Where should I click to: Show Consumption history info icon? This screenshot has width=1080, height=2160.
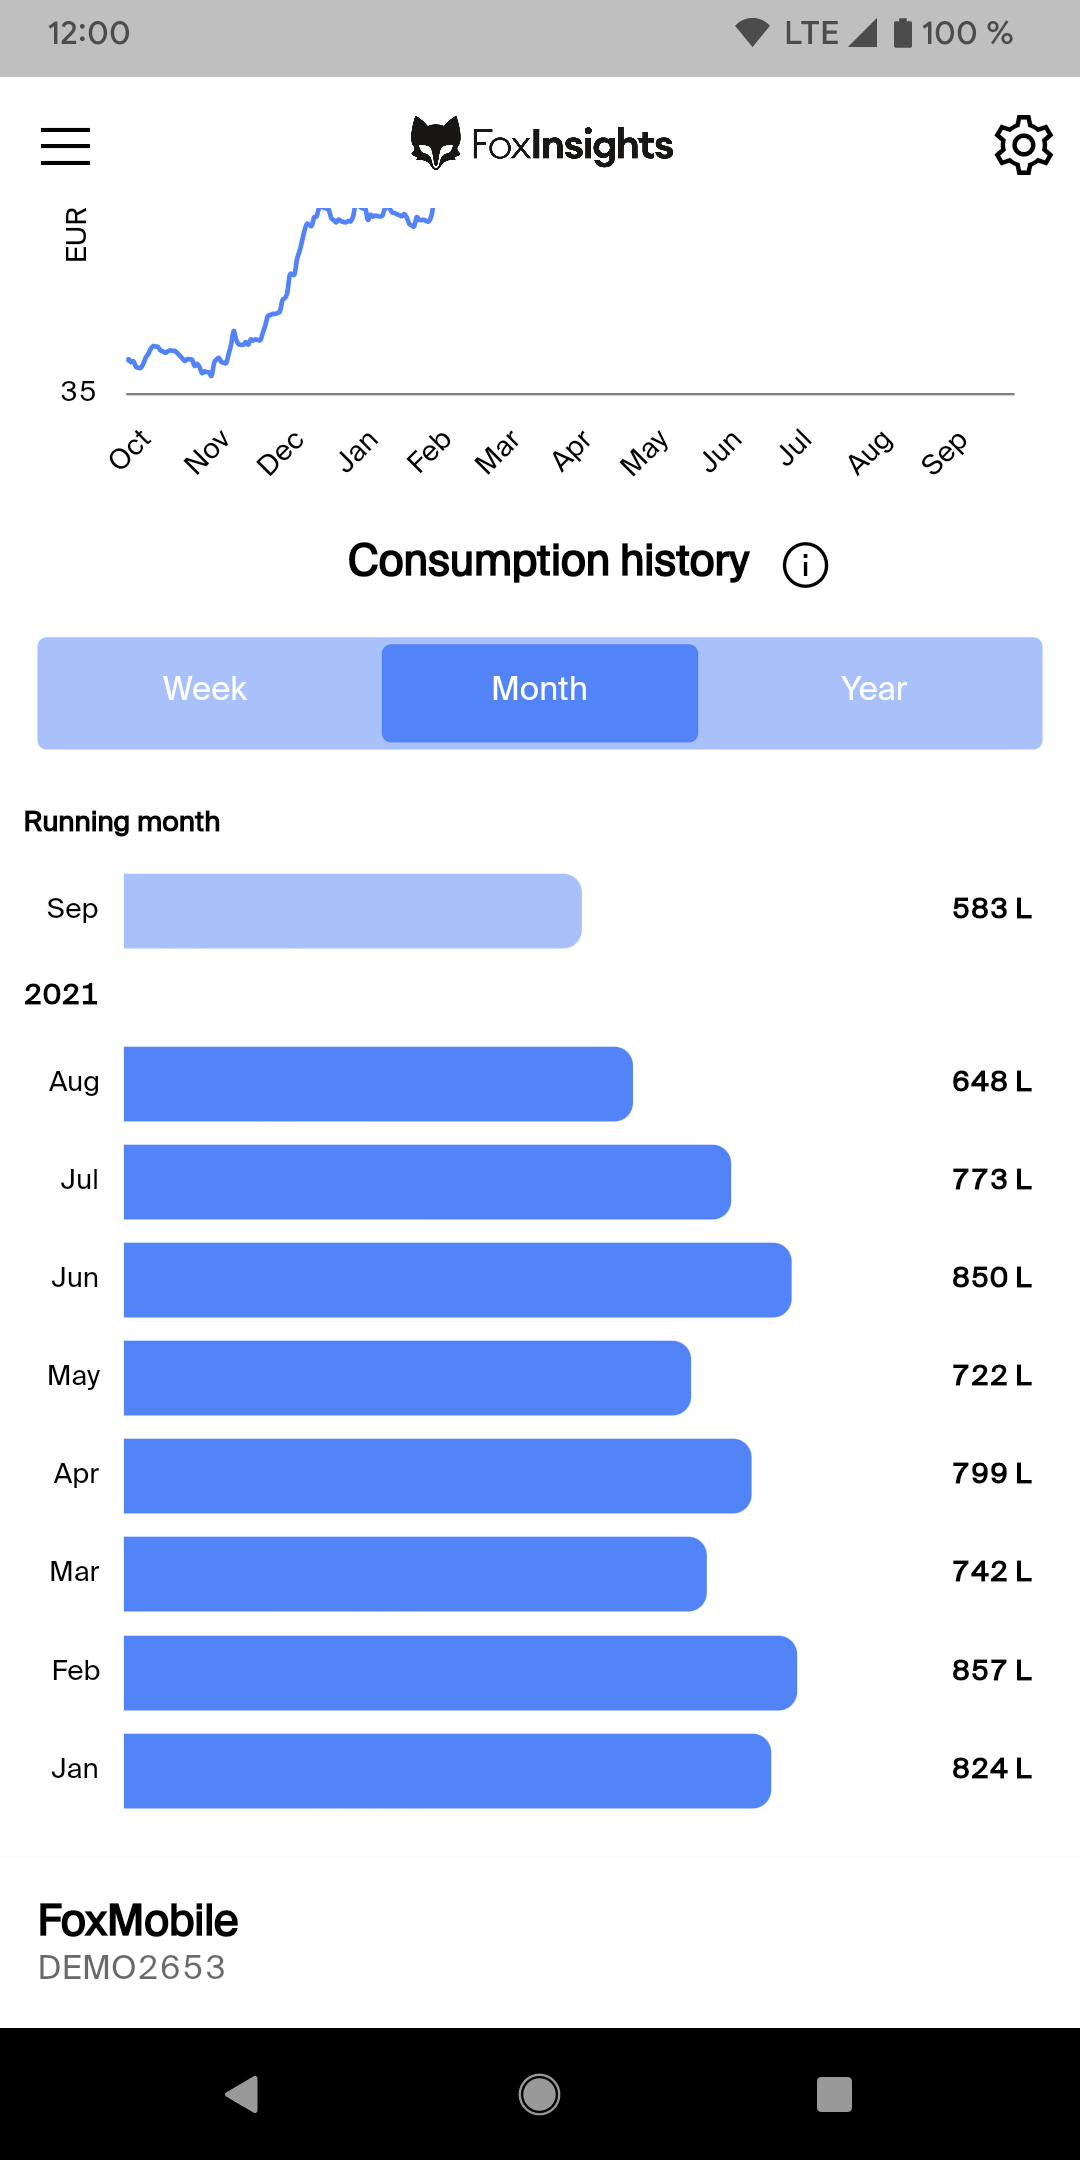click(x=805, y=565)
